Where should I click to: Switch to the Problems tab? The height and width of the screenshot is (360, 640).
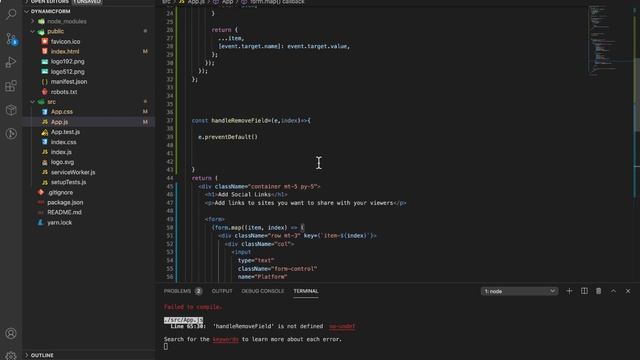pos(177,291)
